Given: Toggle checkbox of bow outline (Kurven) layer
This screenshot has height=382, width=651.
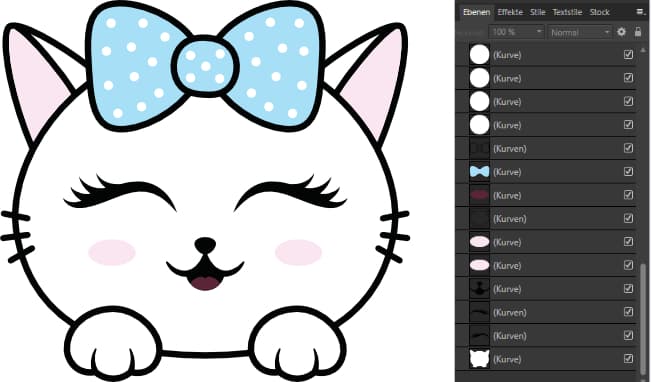Looking at the screenshot, I should (628, 148).
